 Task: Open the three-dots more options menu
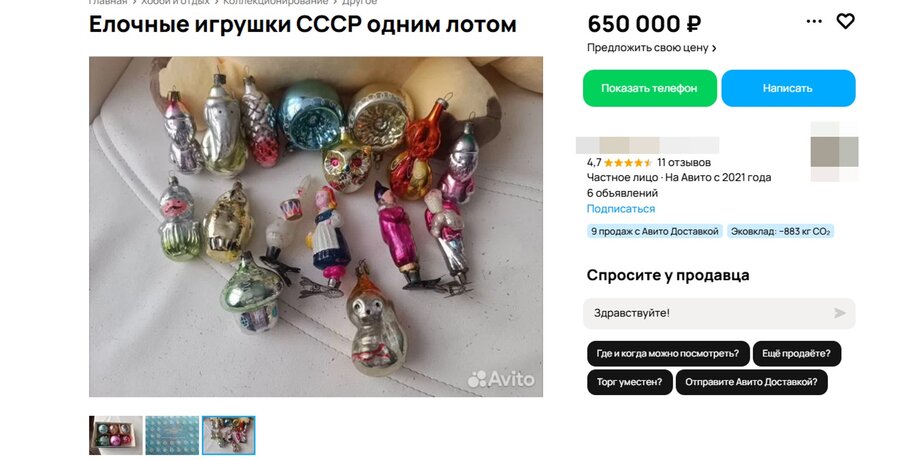814,22
